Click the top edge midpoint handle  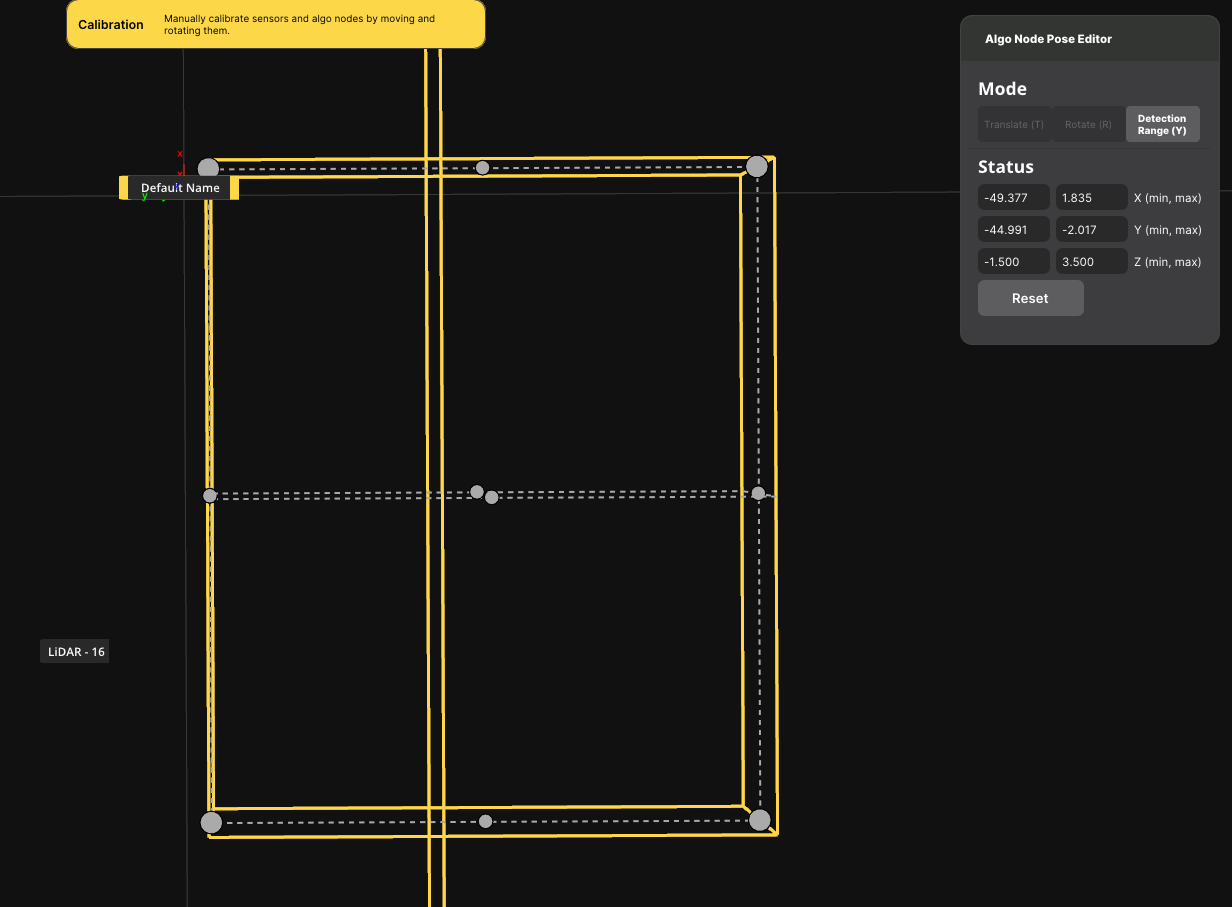[x=483, y=167]
